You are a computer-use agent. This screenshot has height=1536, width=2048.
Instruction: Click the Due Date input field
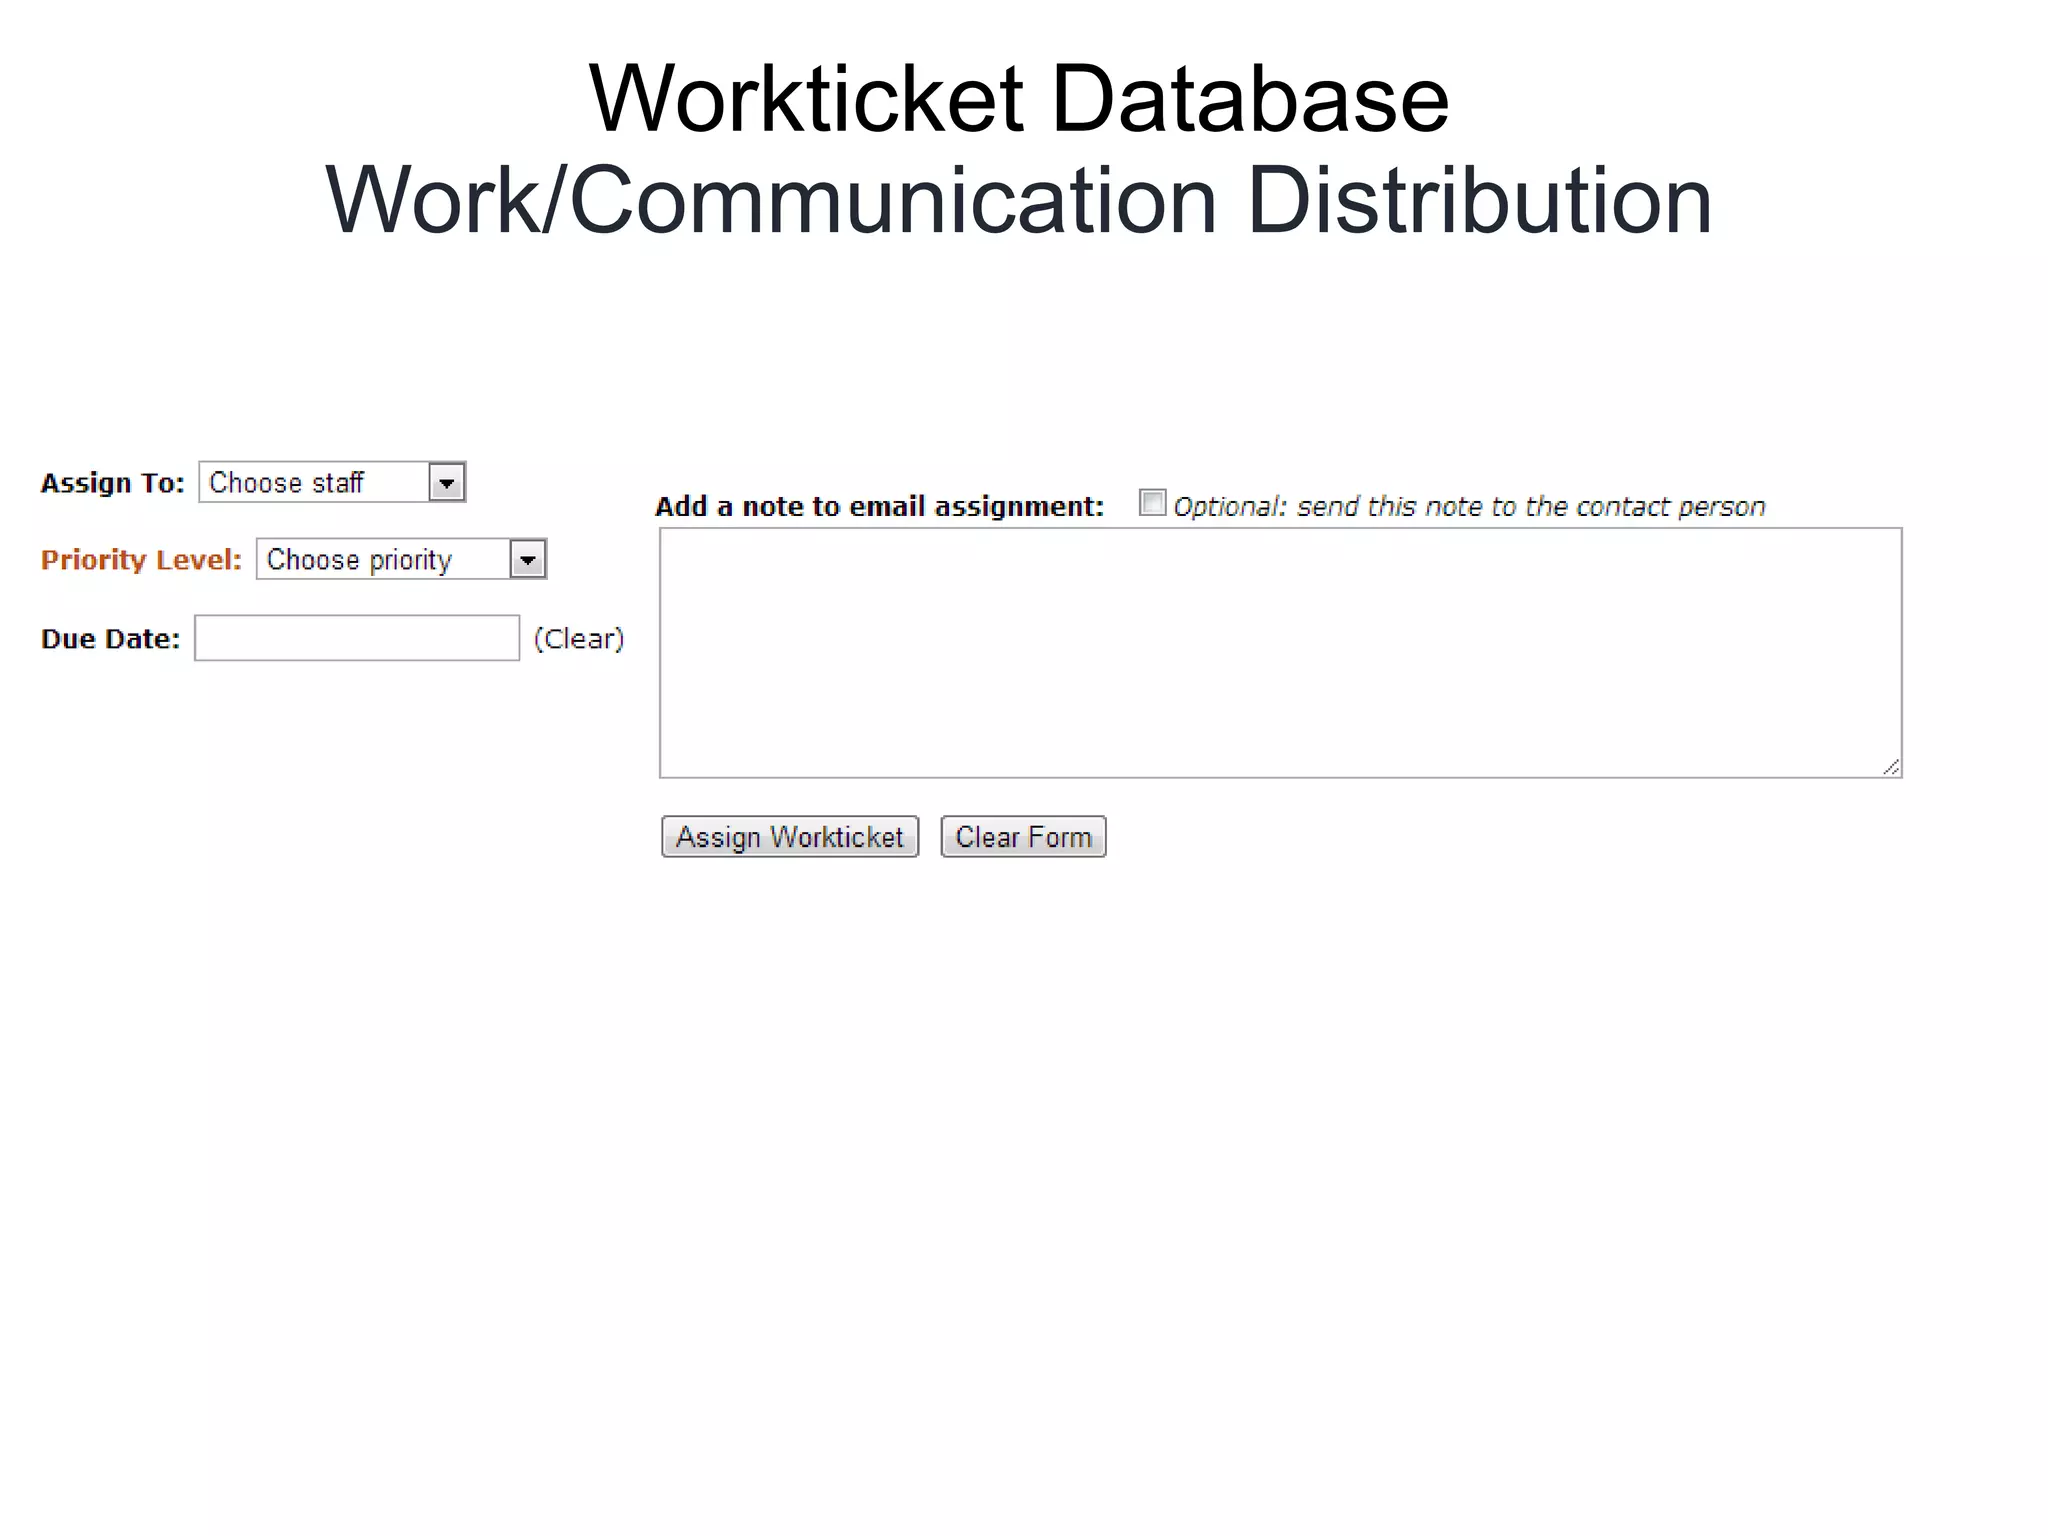point(357,638)
